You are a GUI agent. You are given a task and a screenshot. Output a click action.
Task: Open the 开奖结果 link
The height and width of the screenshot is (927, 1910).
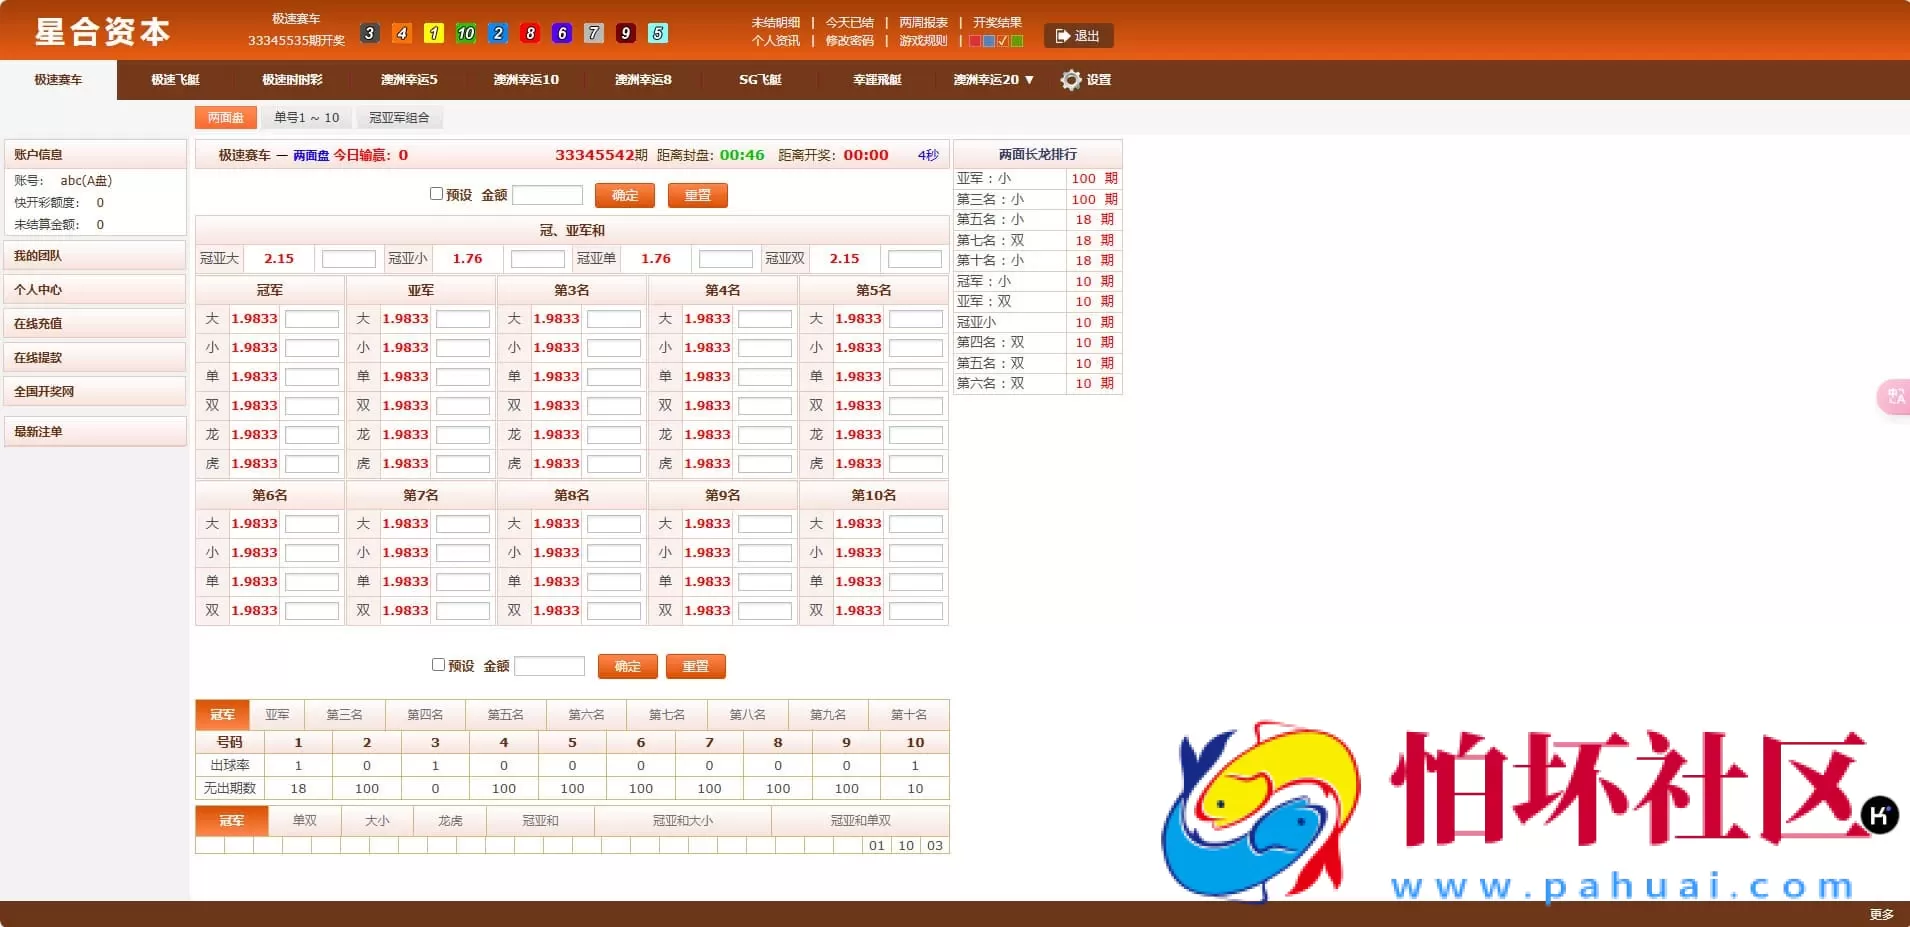997,22
